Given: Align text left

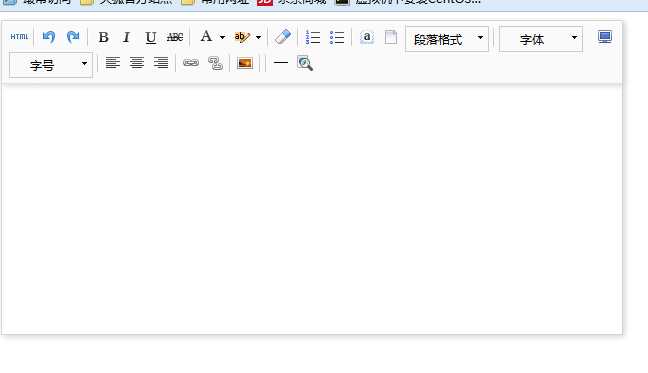Looking at the screenshot, I should (x=112, y=63).
